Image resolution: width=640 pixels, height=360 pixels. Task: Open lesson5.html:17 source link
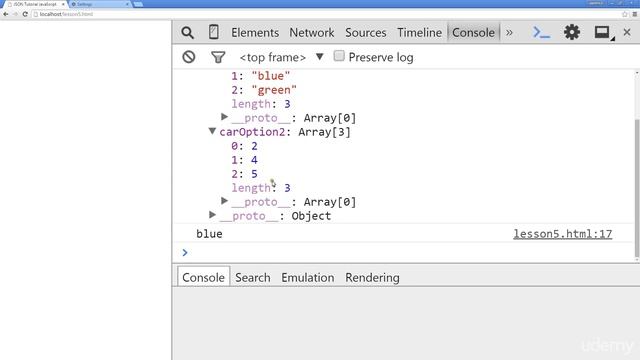pyautogui.click(x=562, y=234)
